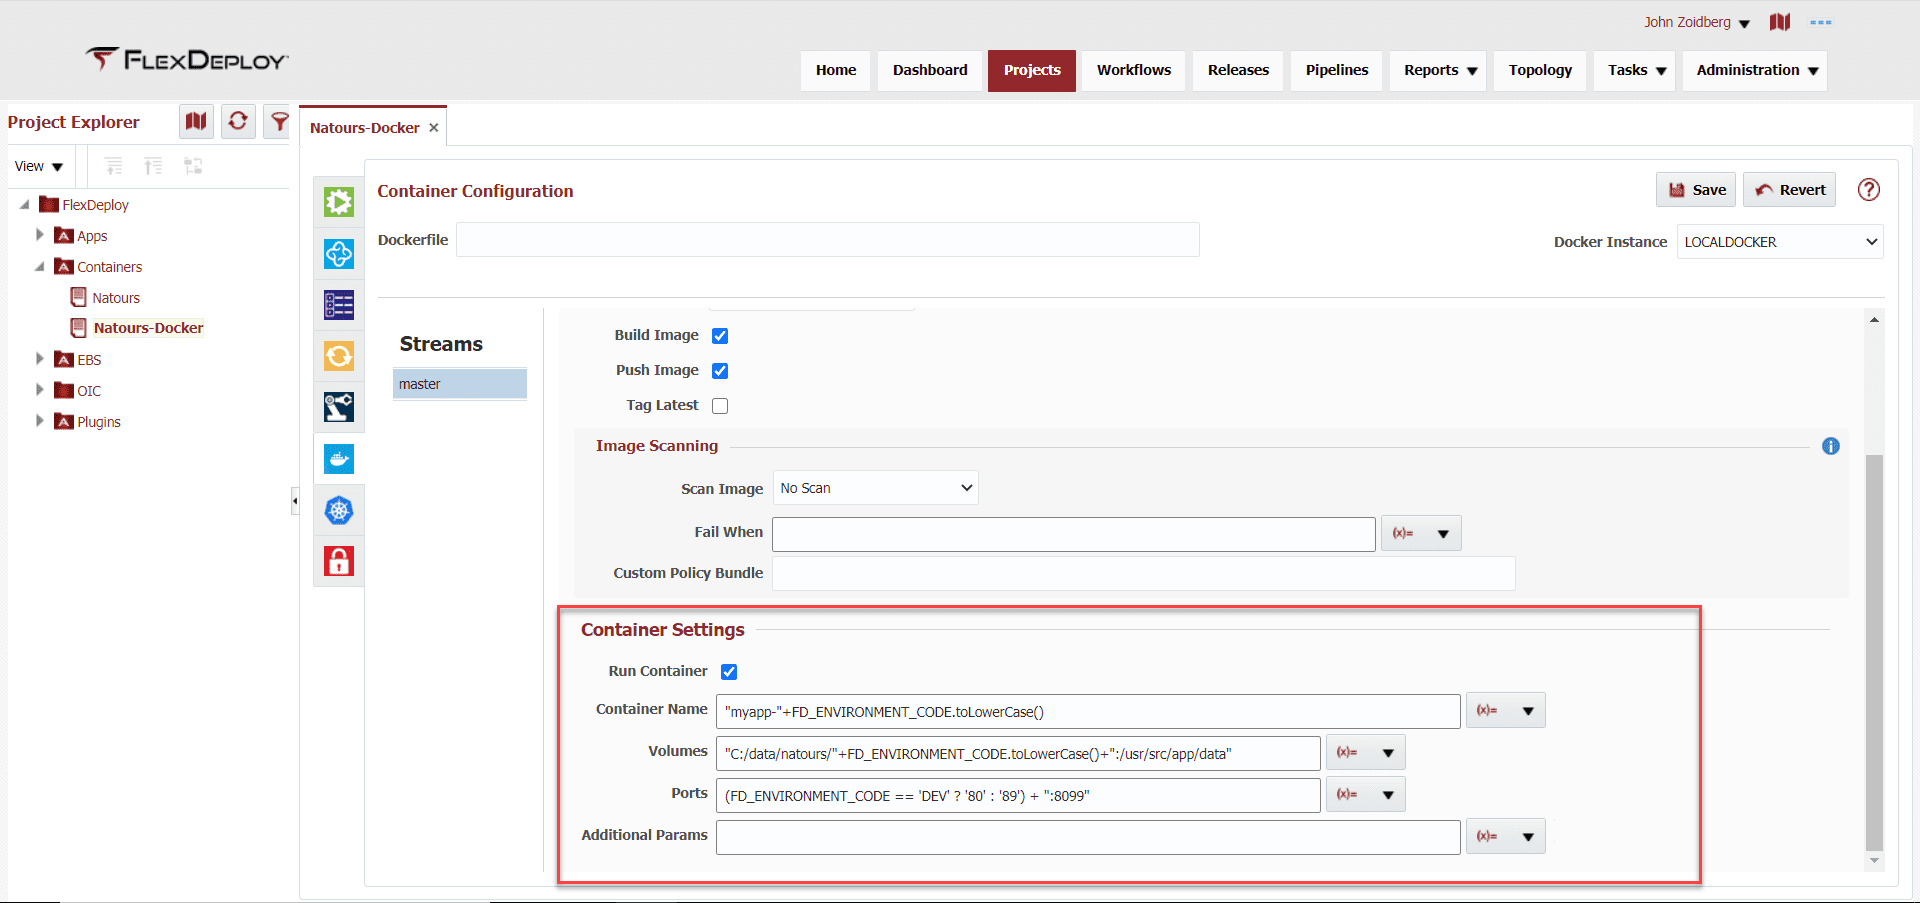
Task: Save the container configuration
Action: click(1696, 190)
